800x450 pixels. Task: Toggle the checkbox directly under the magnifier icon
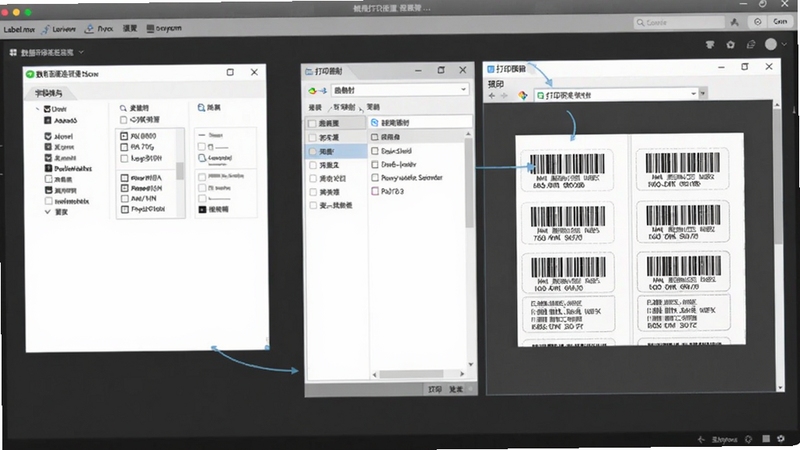pos(123,120)
